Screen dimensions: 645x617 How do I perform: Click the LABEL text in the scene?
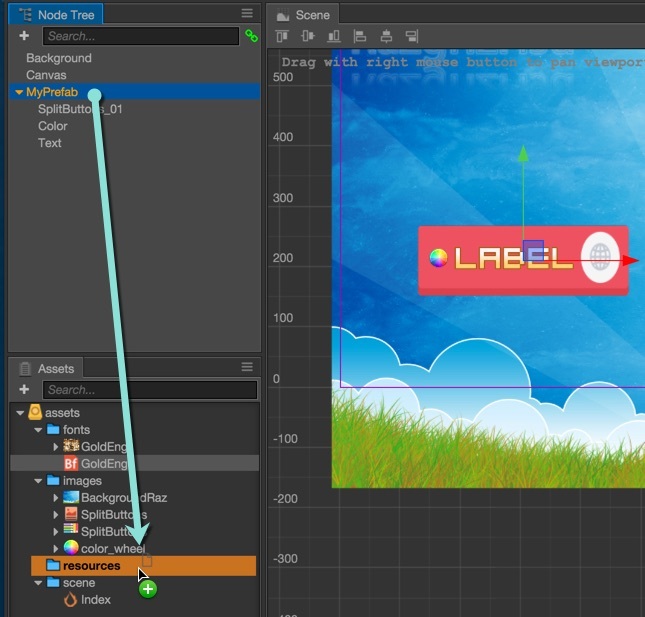513,258
